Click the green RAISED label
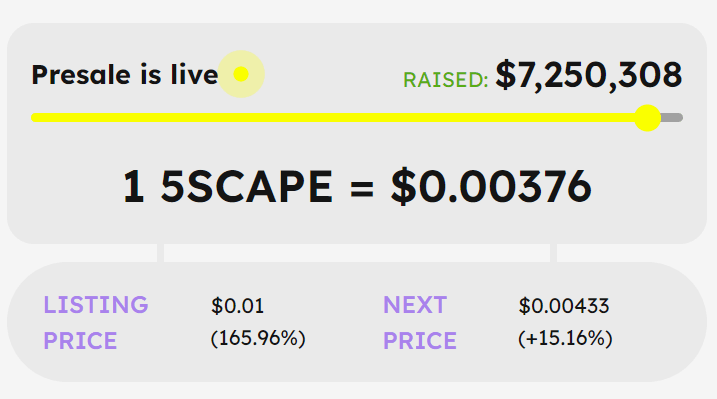The height and width of the screenshot is (399, 717). point(446,80)
